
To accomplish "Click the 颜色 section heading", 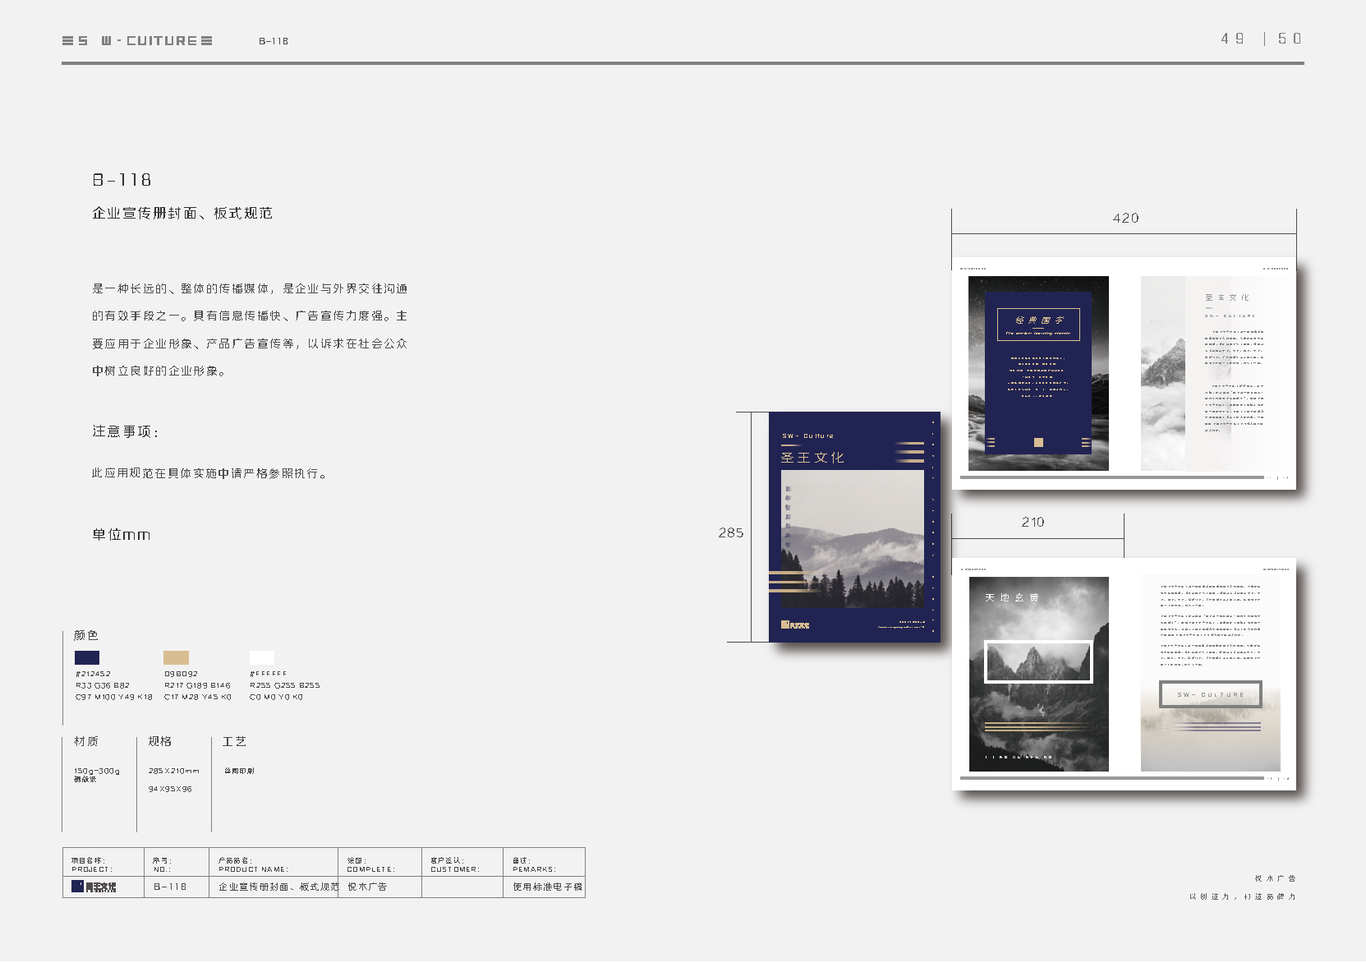I will click(x=86, y=635).
